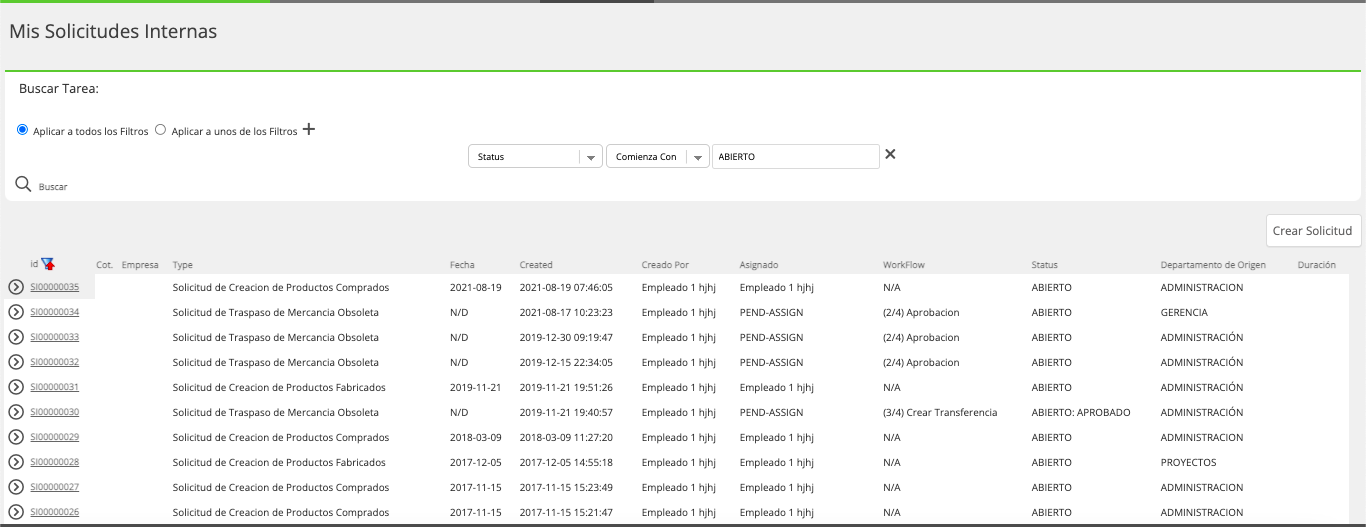
Task: Open request link SI00000027
Action: [x=54, y=487]
